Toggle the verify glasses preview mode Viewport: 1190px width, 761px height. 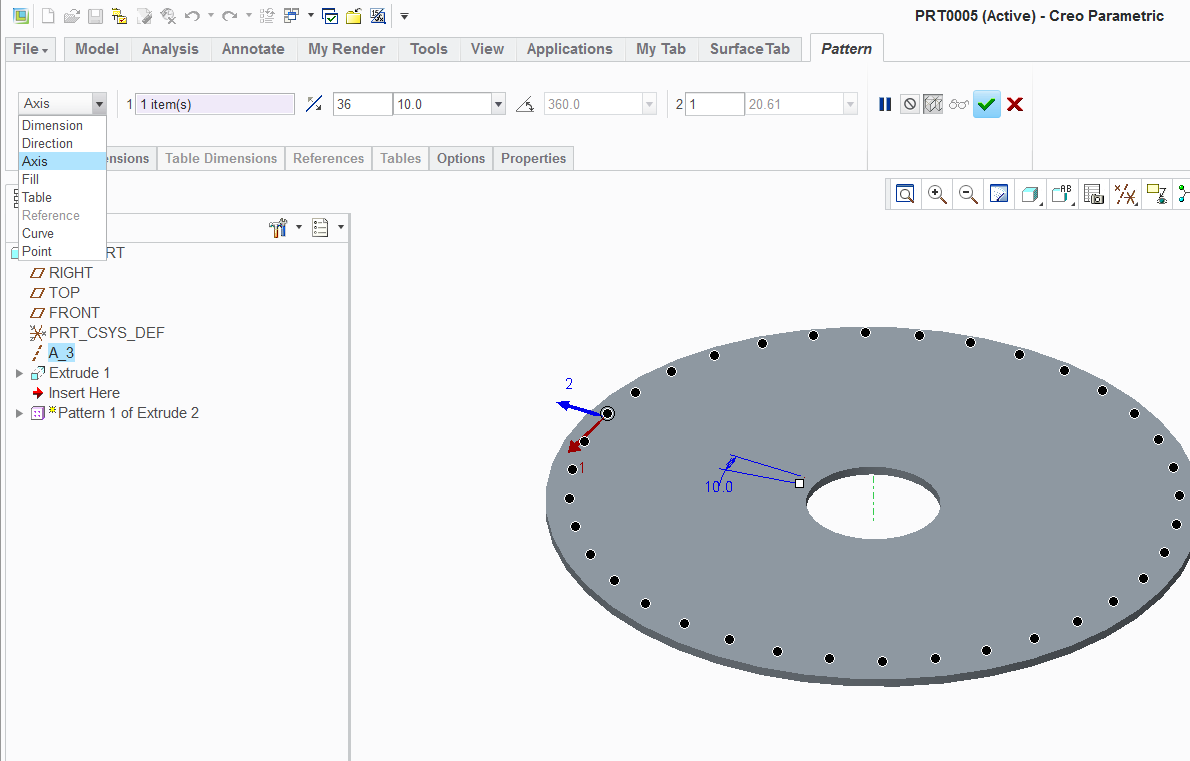tap(959, 105)
